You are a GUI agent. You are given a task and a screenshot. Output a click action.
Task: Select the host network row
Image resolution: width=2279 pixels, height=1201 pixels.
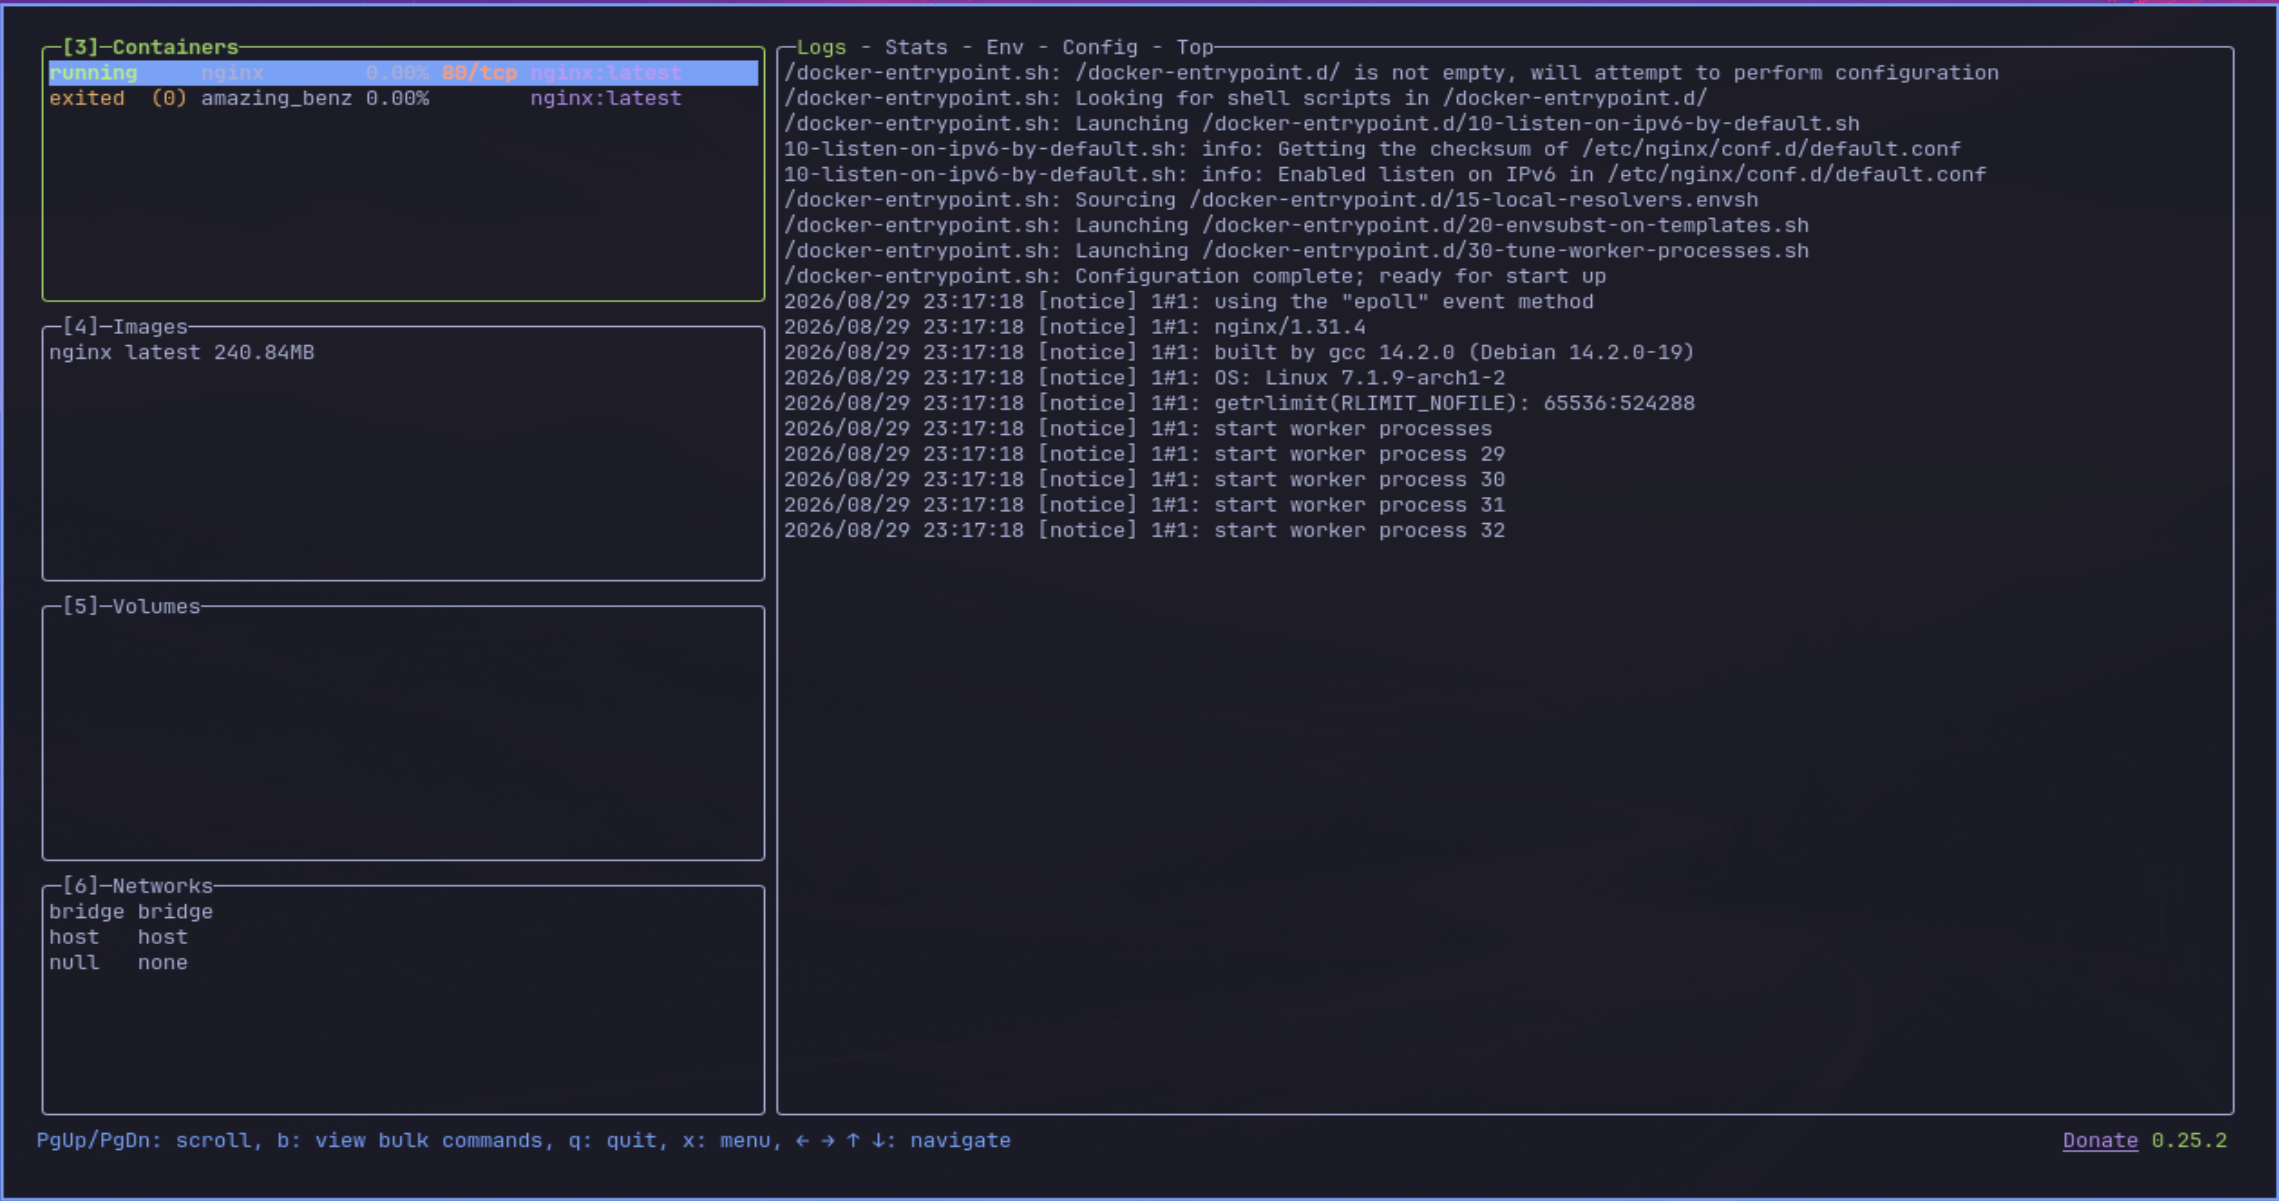pyautogui.click(x=118, y=937)
